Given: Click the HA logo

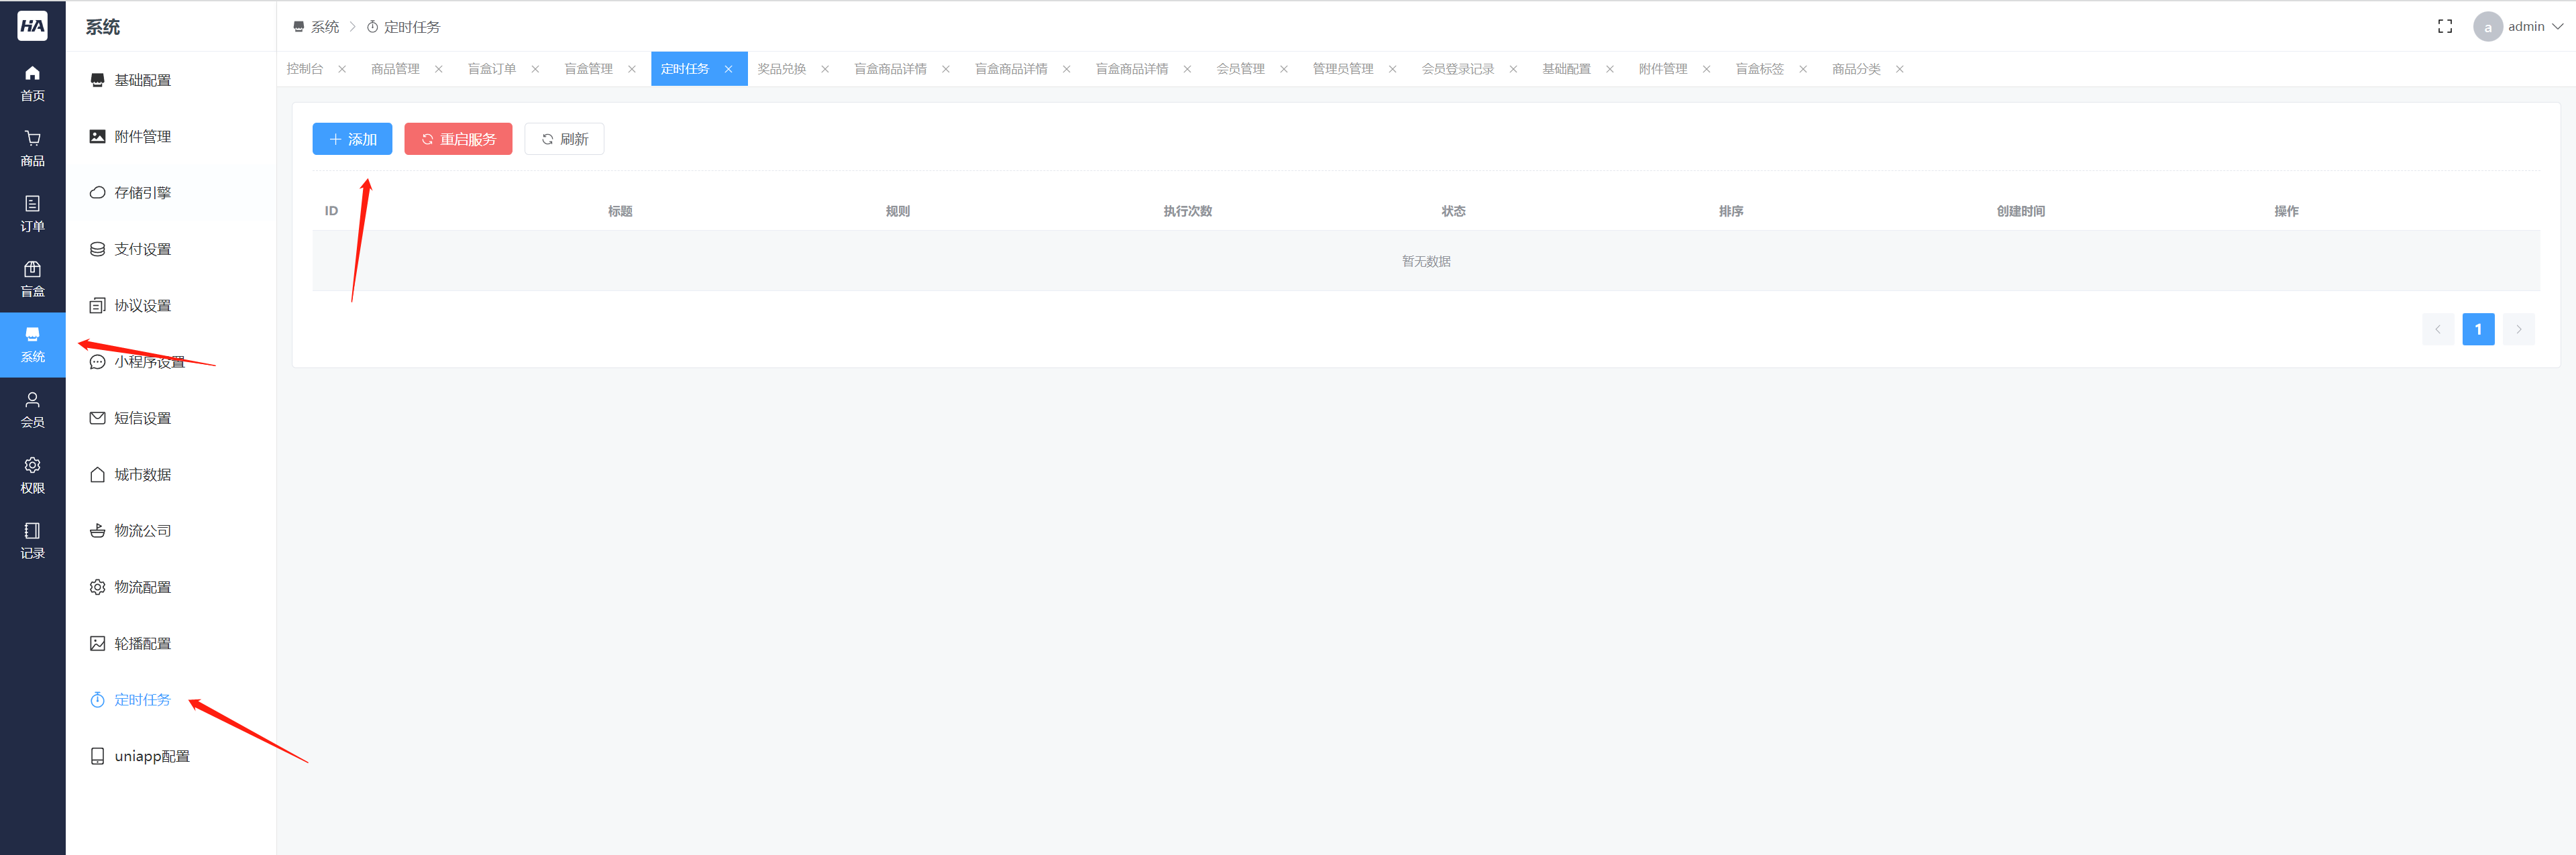Looking at the screenshot, I should (x=32, y=26).
